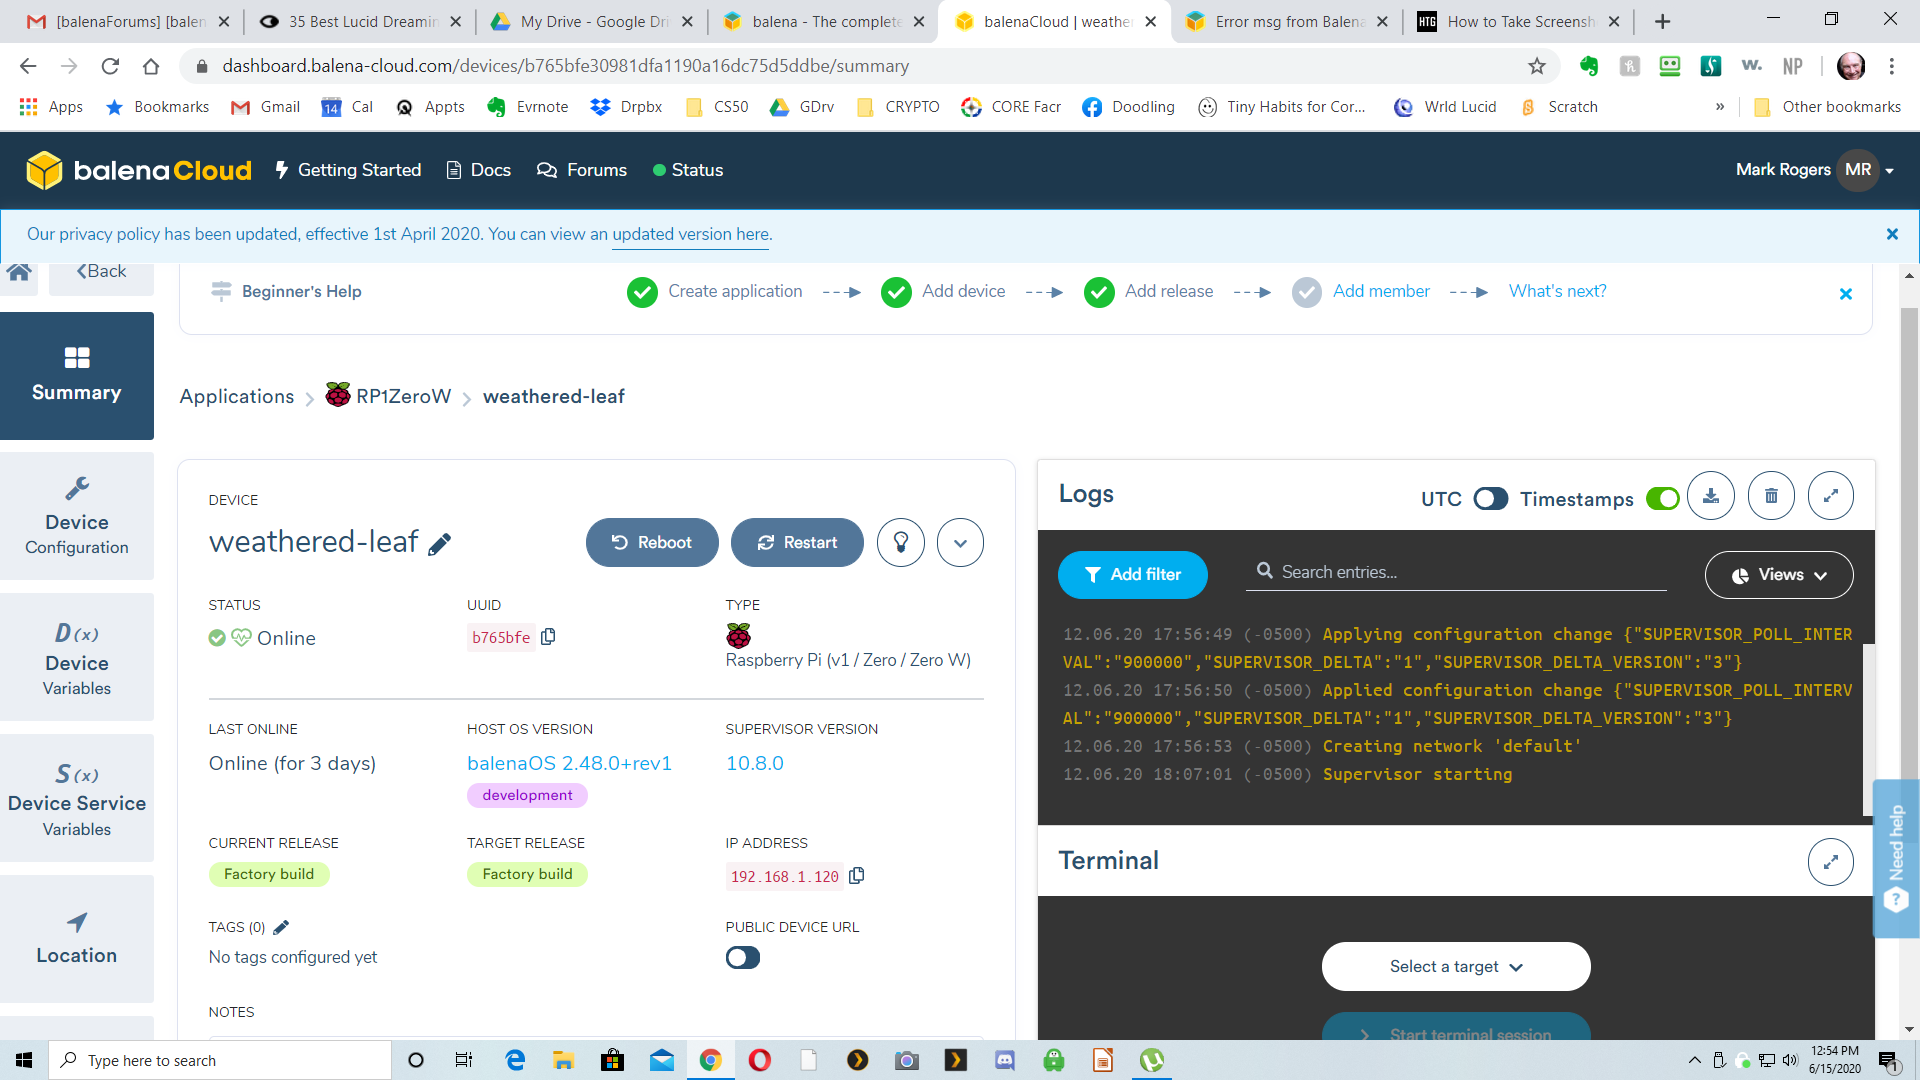Open Device Service Variables sidebar tab
Image resolution: width=1920 pixels, height=1080 pixels.
(77, 798)
